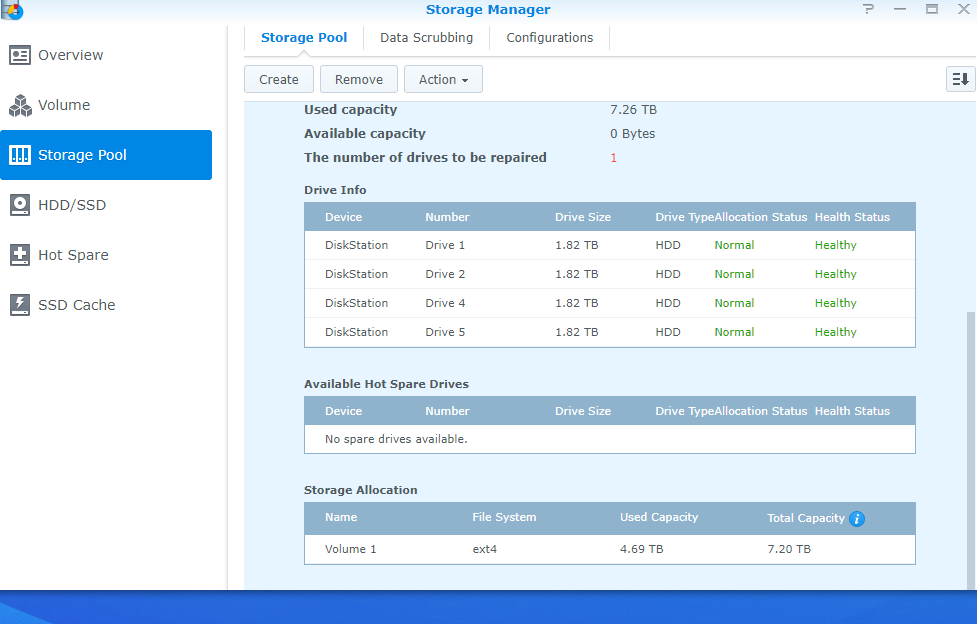The height and width of the screenshot is (624, 977).
Task: Open the DSM help icon in title bar
Action: (x=867, y=10)
